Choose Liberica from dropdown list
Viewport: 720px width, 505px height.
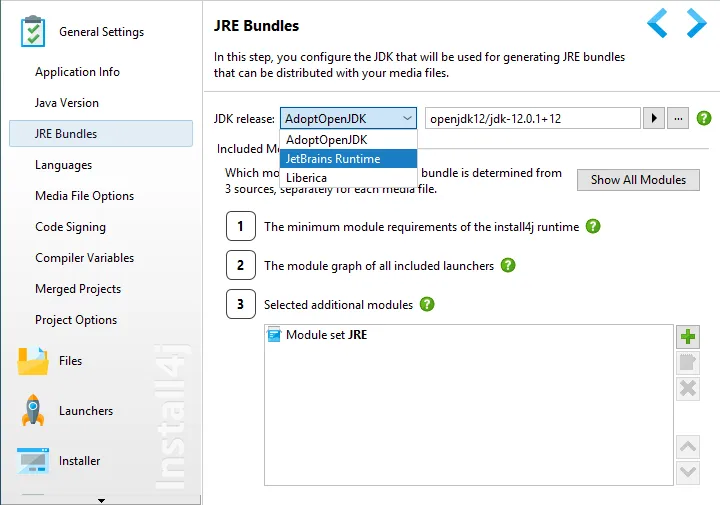tap(348, 178)
